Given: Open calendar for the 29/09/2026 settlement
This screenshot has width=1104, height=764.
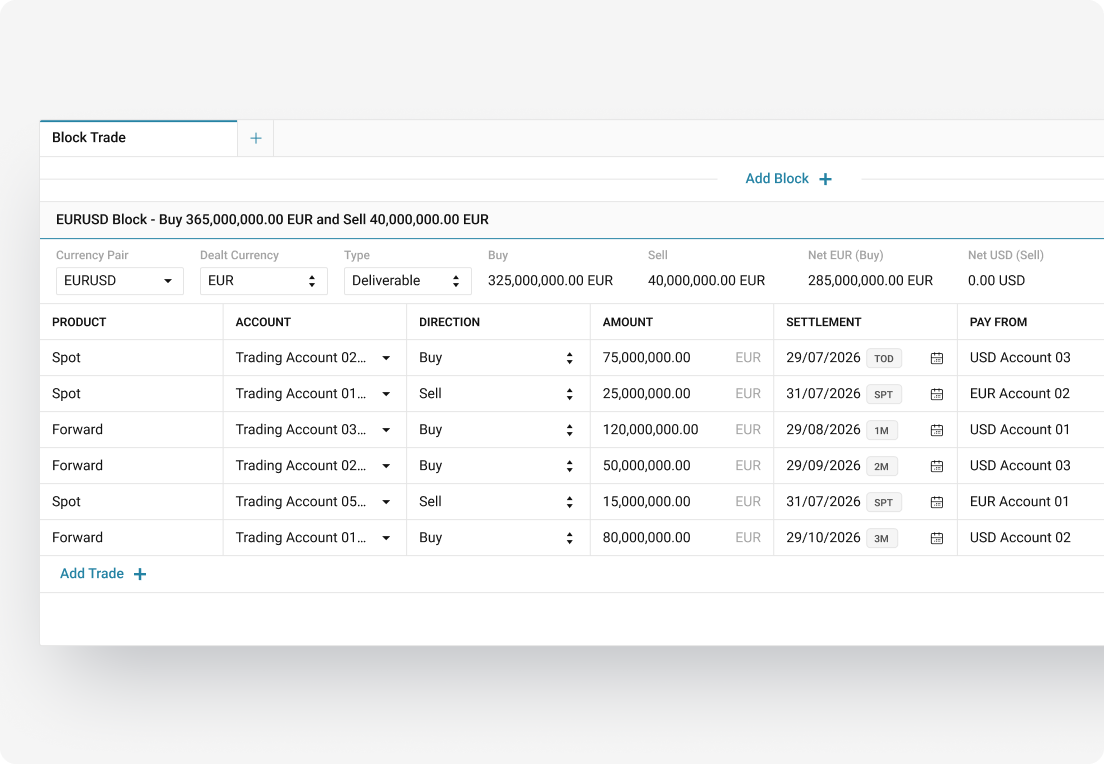Looking at the screenshot, I should pyautogui.click(x=936, y=465).
